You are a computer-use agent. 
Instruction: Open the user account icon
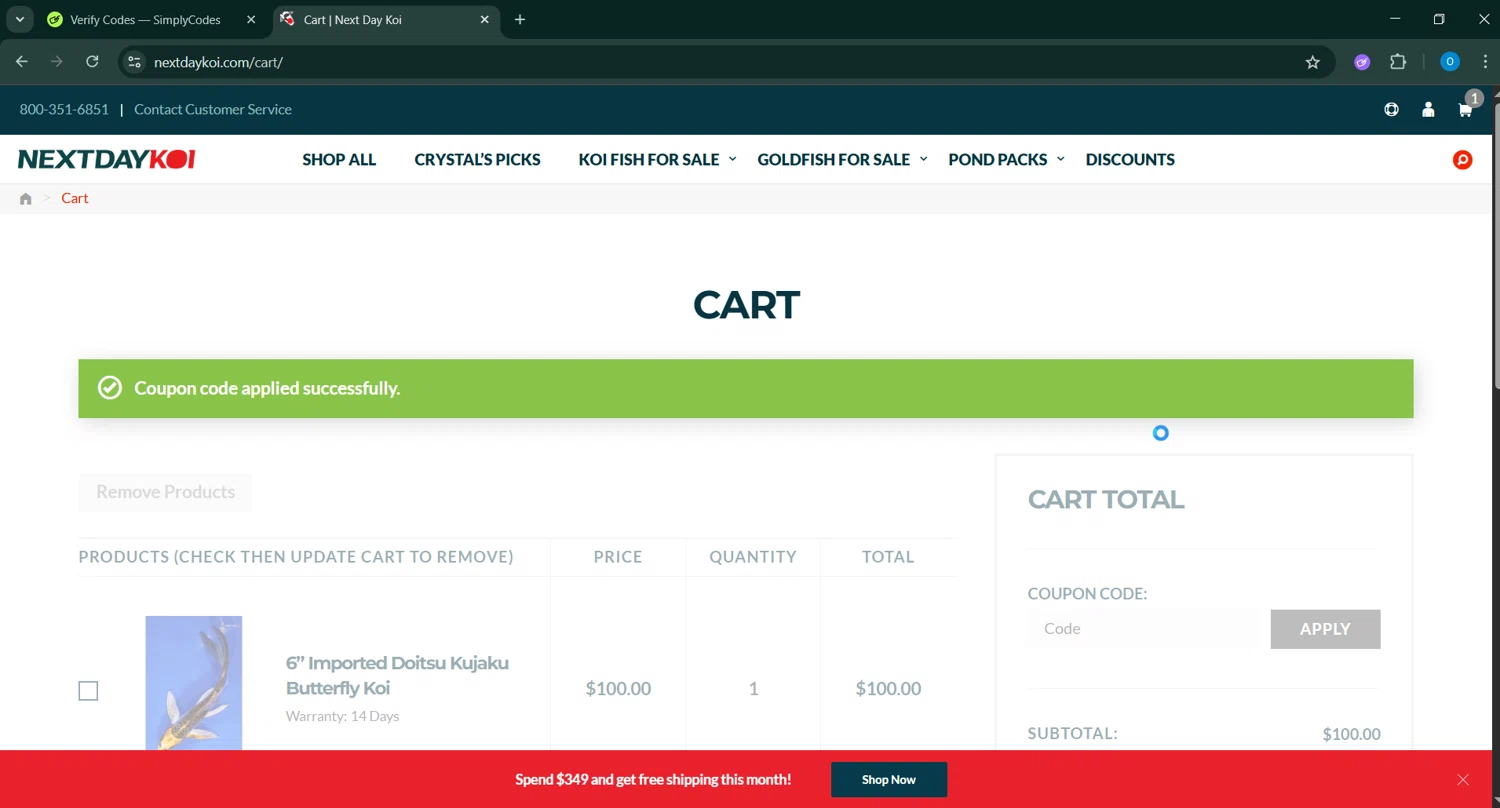[1428, 109]
